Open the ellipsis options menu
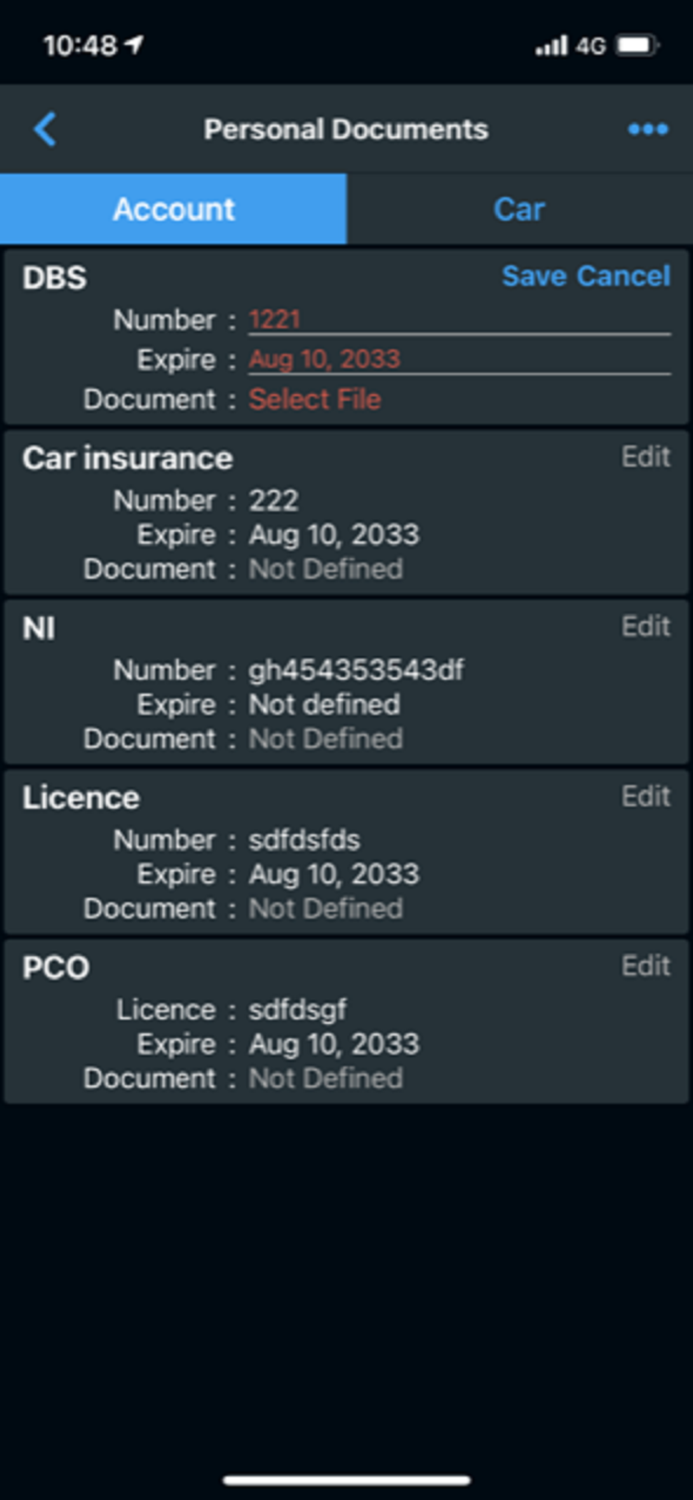Screen dimensions: 693x1500 (646, 128)
